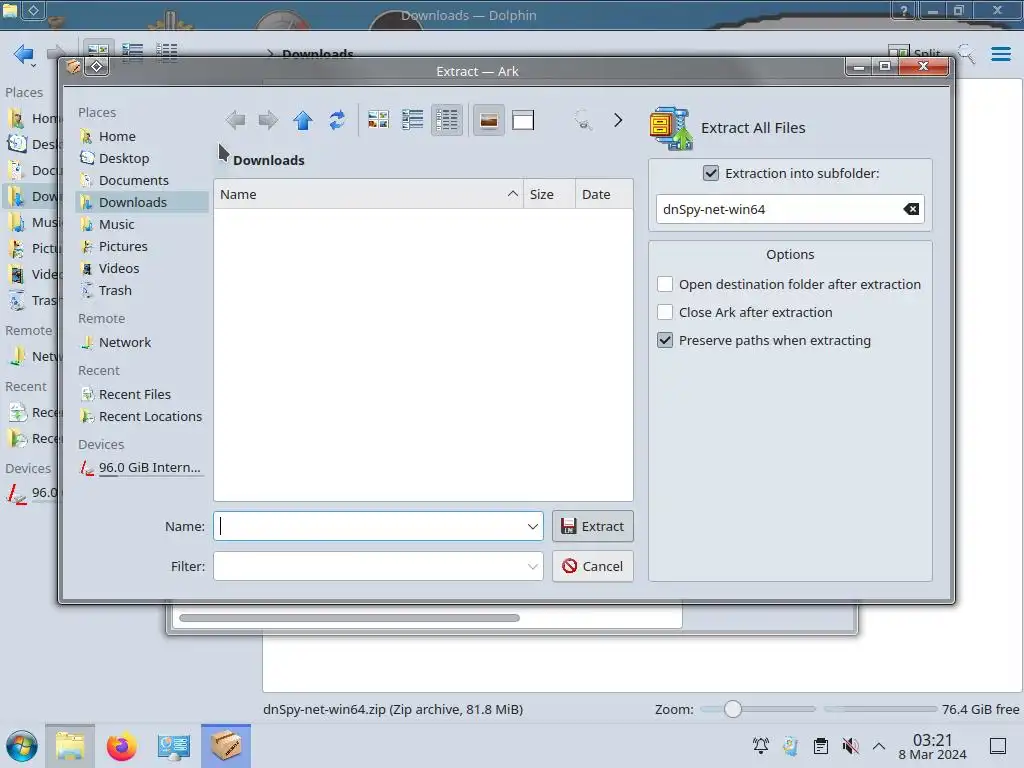Select Music in Extract dialog Places

(141, 225)
